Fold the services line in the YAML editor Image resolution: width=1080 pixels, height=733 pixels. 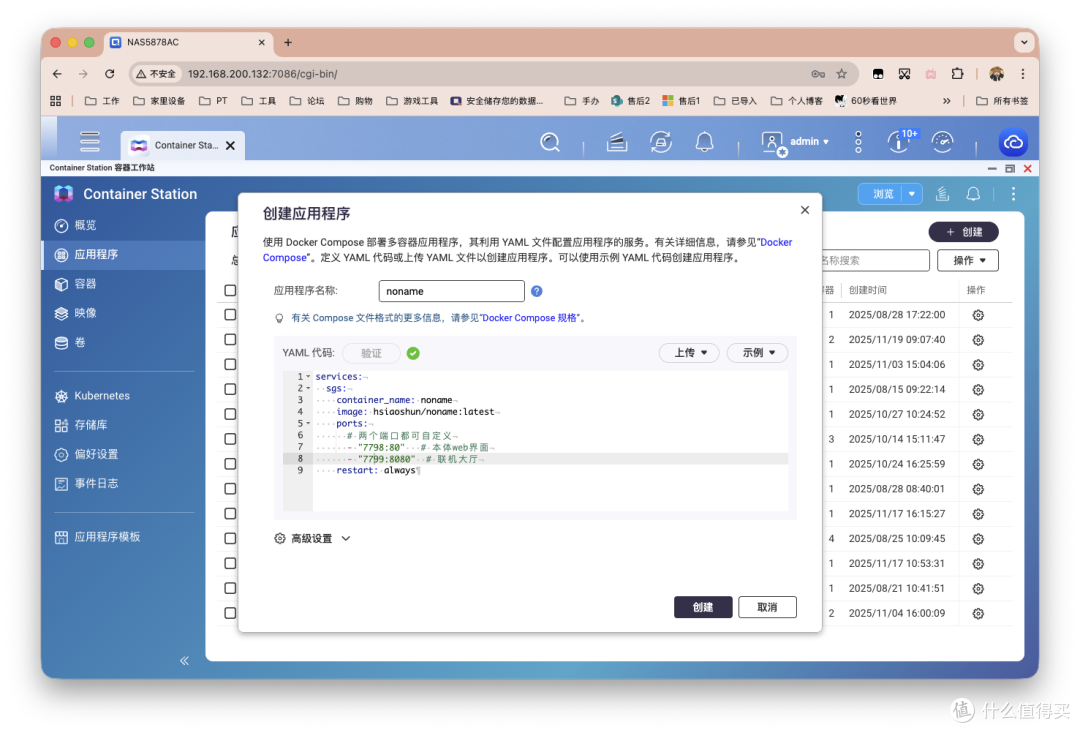pyautogui.click(x=308, y=377)
